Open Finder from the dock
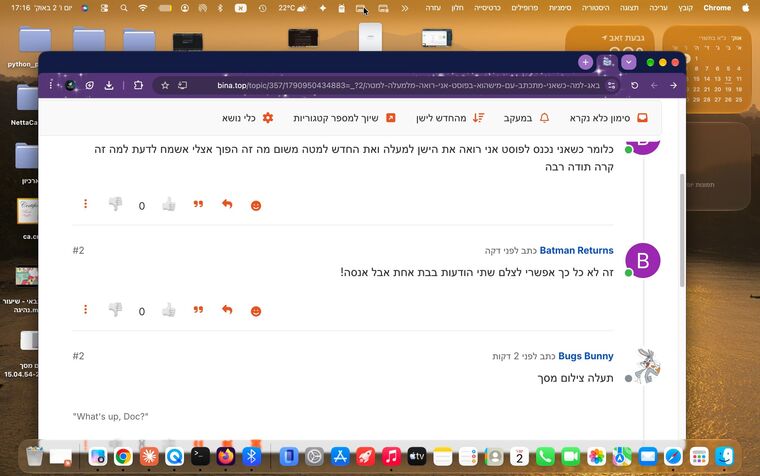 (725, 456)
